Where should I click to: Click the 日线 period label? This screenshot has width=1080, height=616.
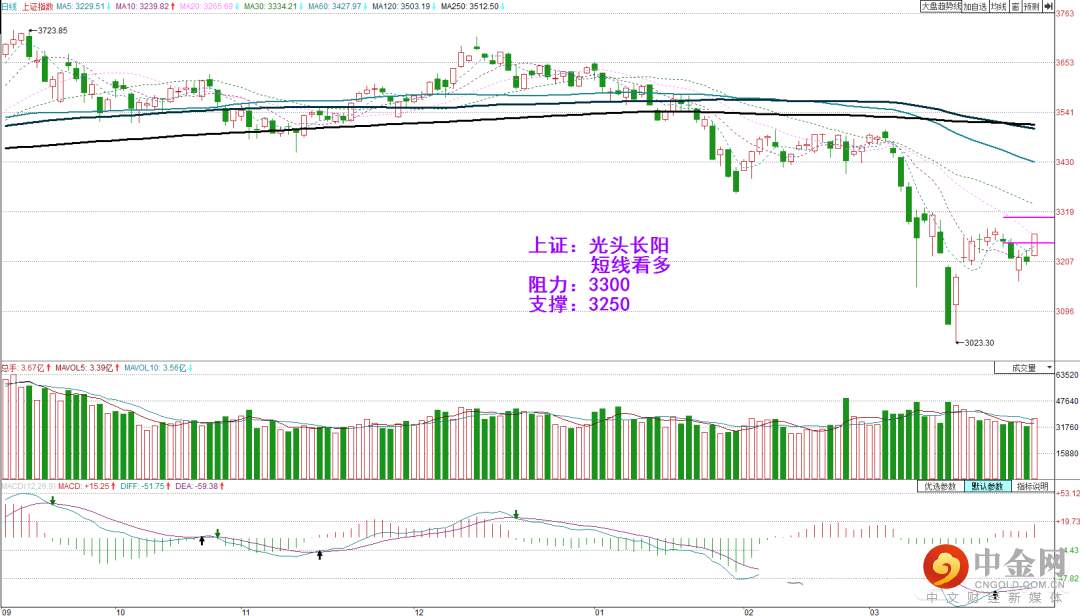tap(9, 6)
